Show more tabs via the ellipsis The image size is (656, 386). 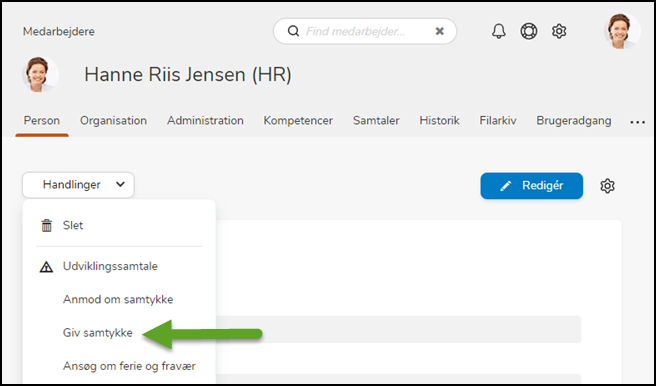click(x=637, y=122)
